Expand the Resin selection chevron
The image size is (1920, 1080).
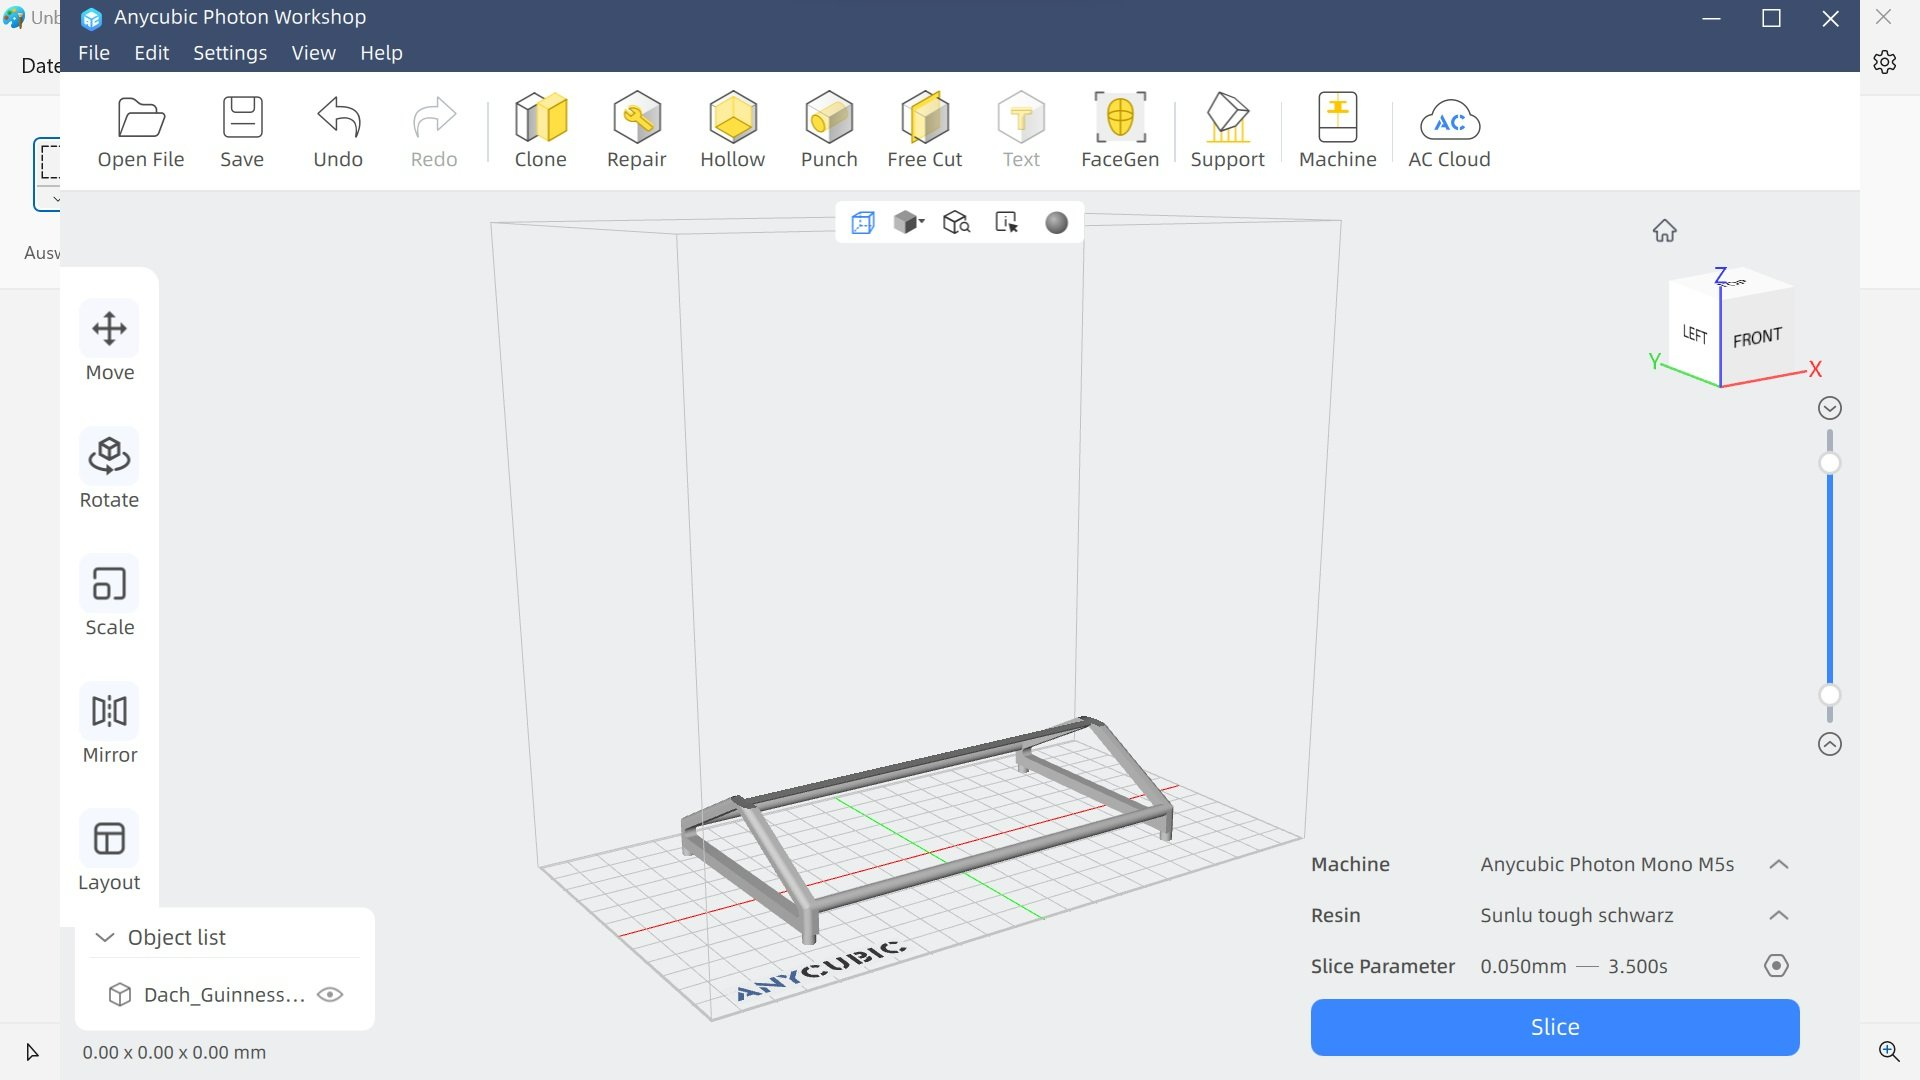tap(1778, 915)
